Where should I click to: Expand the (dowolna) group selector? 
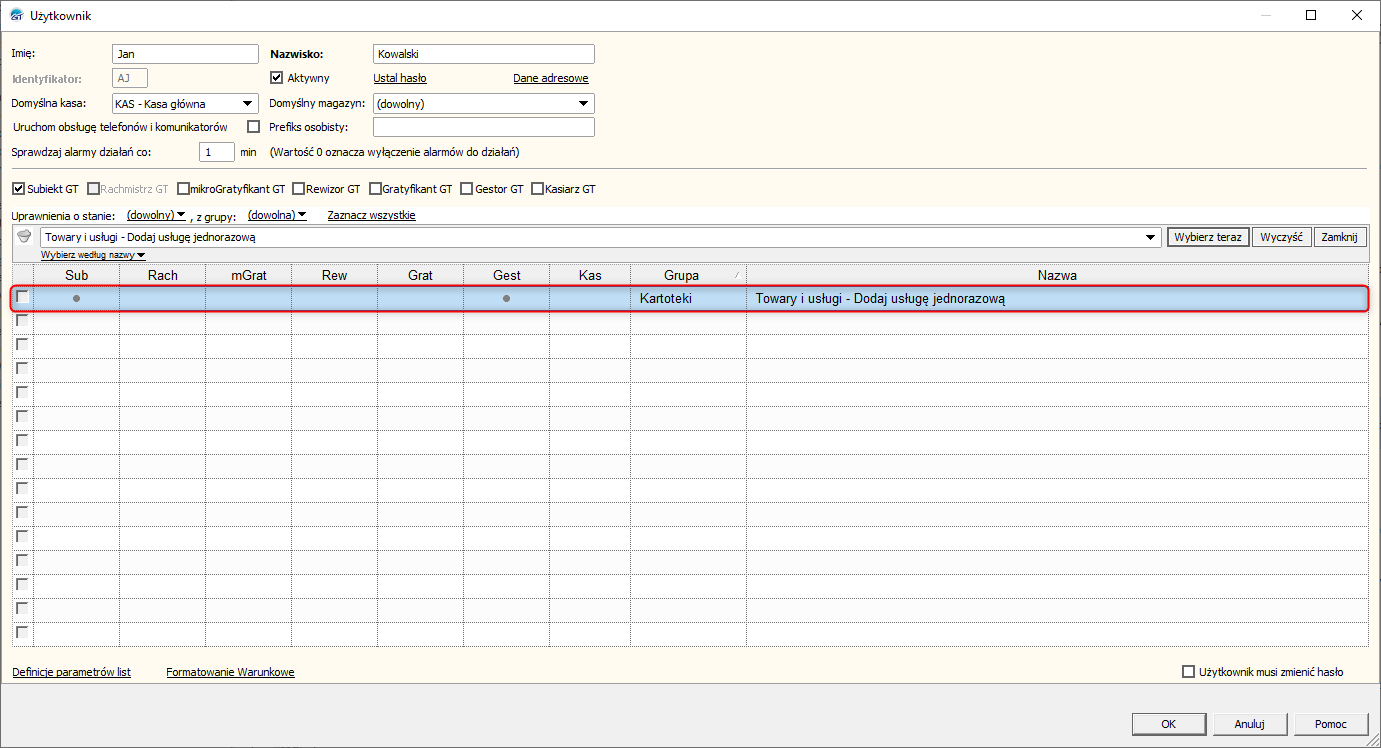pos(277,215)
